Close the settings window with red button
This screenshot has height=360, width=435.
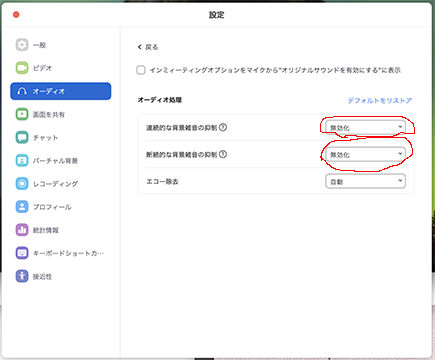tap(16, 15)
